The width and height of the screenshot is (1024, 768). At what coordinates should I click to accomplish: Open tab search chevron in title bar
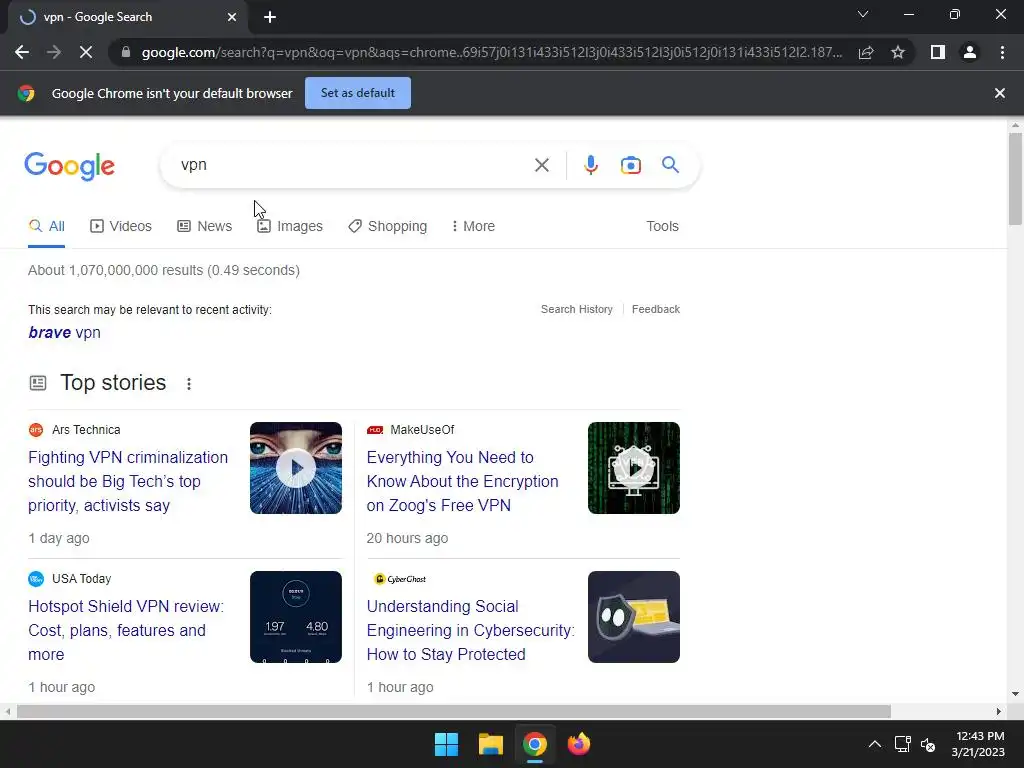(x=863, y=14)
